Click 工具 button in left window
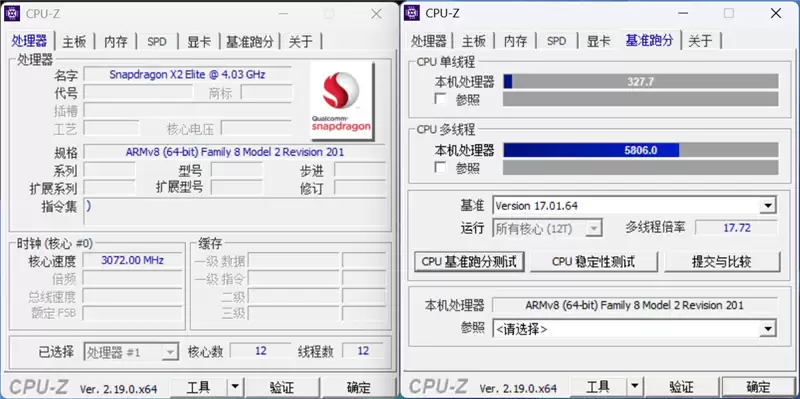Screen dimensions: 800x399 [198, 387]
